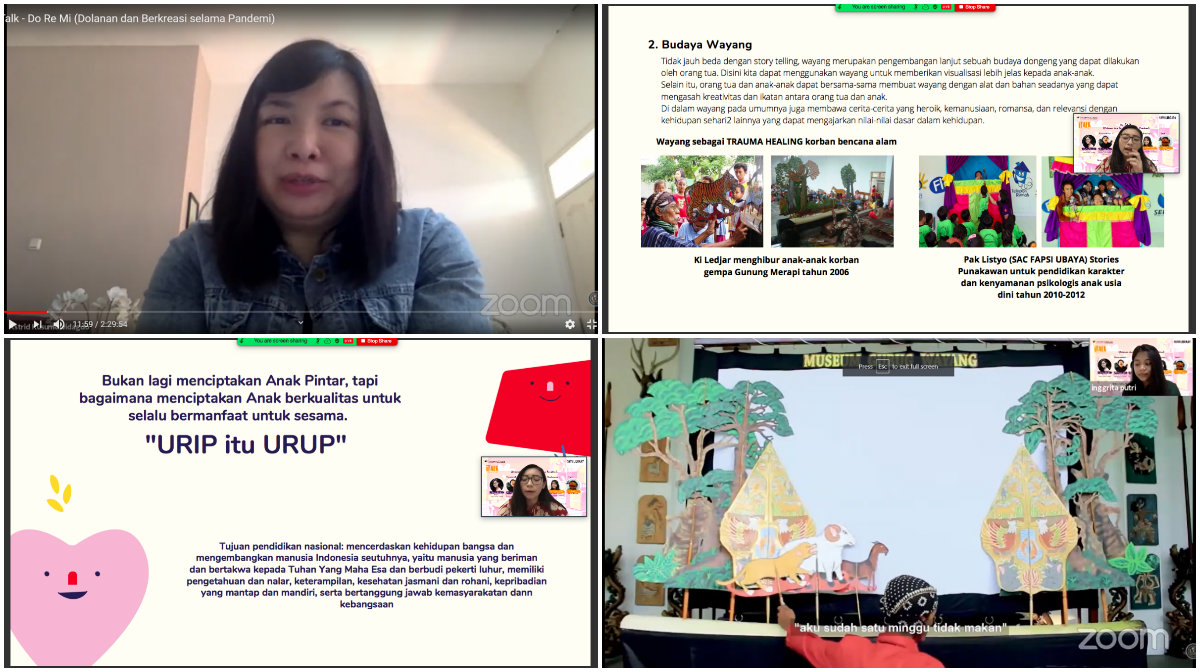Select the Merapi diorama photo
Screen dimensions: 1200x672
(x=832, y=201)
